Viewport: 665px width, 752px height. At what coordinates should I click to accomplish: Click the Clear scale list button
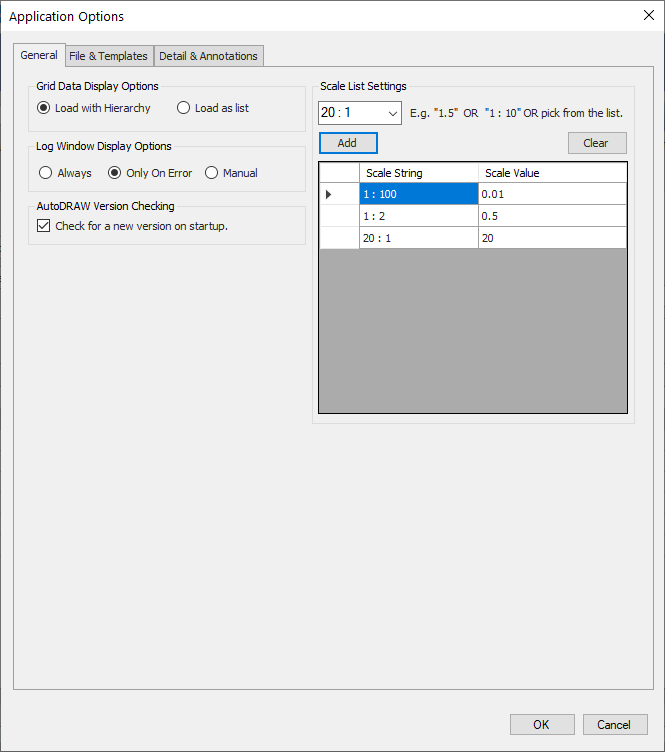[597, 143]
